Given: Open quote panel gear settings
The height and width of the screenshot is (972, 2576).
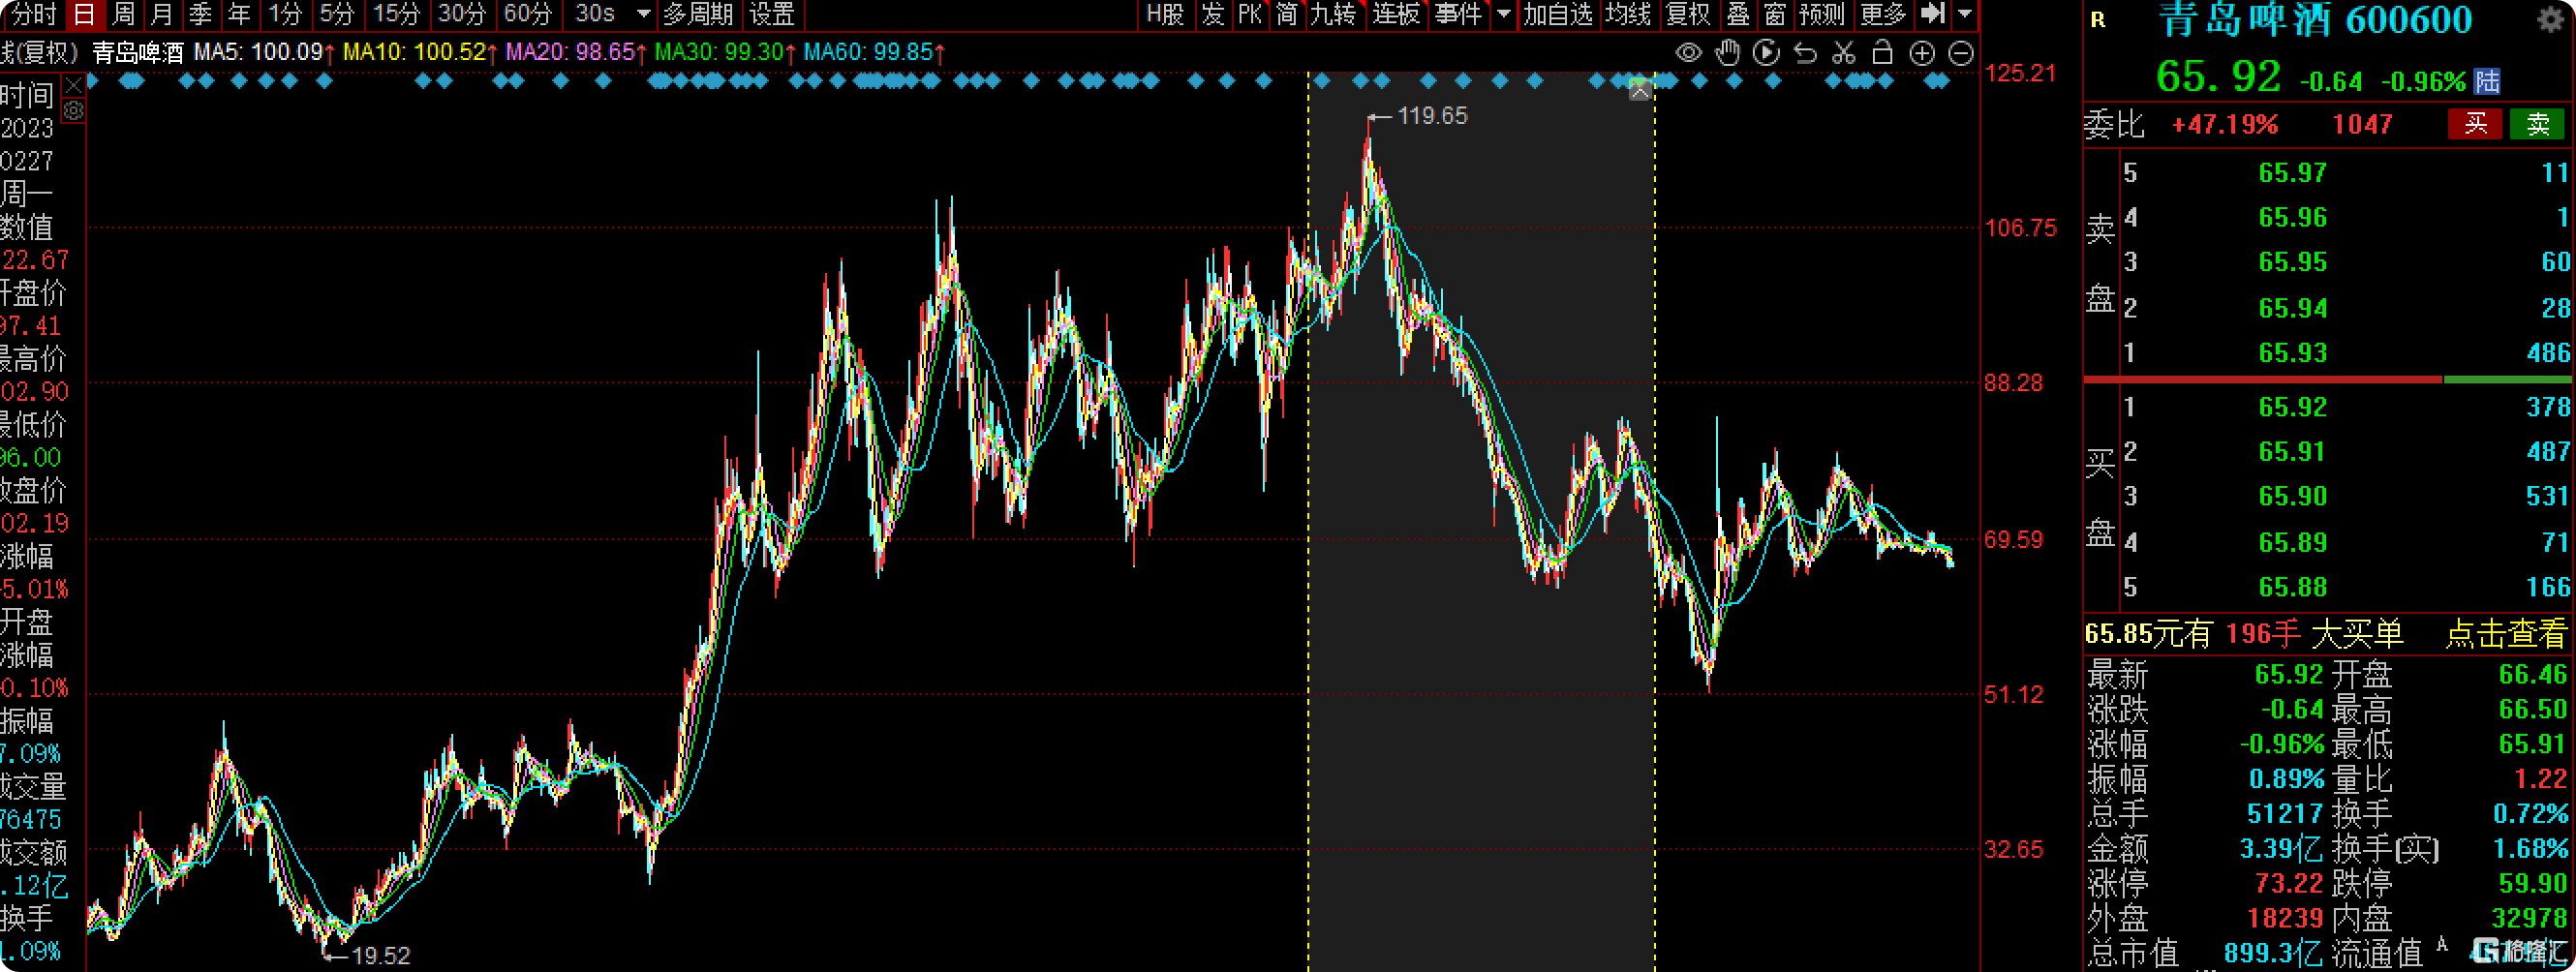Looking at the screenshot, I should click(x=2551, y=20).
